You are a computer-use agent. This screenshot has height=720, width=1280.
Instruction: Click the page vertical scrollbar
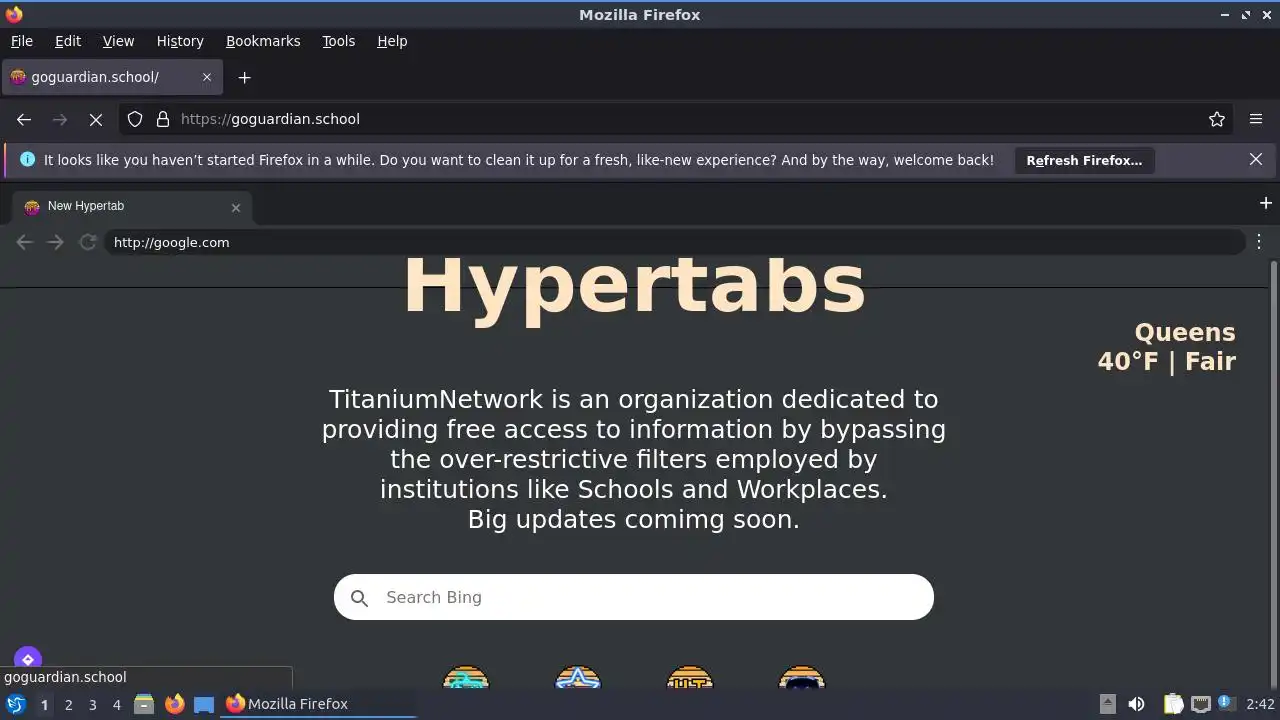[1273, 475]
